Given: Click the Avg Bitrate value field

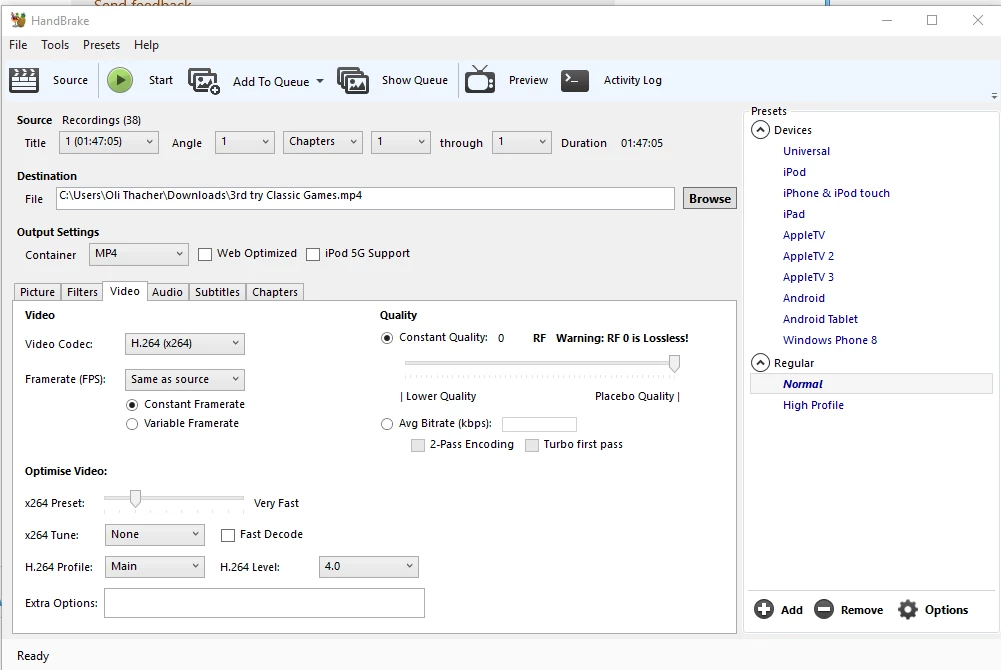Looking at the screenshot, I should 539,424.
